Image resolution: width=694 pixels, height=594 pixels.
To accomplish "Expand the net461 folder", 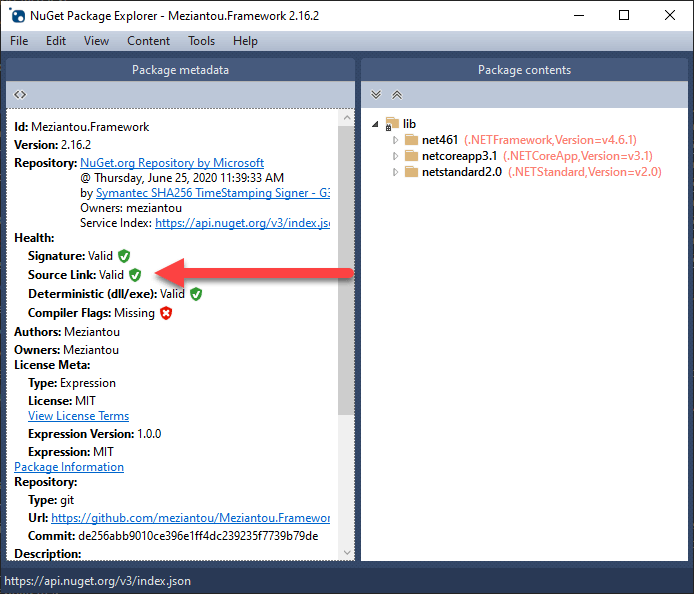I will 396,141.
